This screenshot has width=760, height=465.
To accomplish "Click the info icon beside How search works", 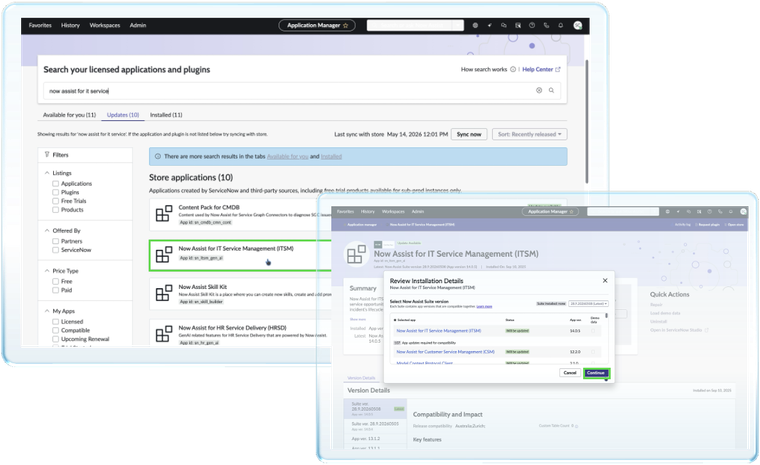I will 513,69.
